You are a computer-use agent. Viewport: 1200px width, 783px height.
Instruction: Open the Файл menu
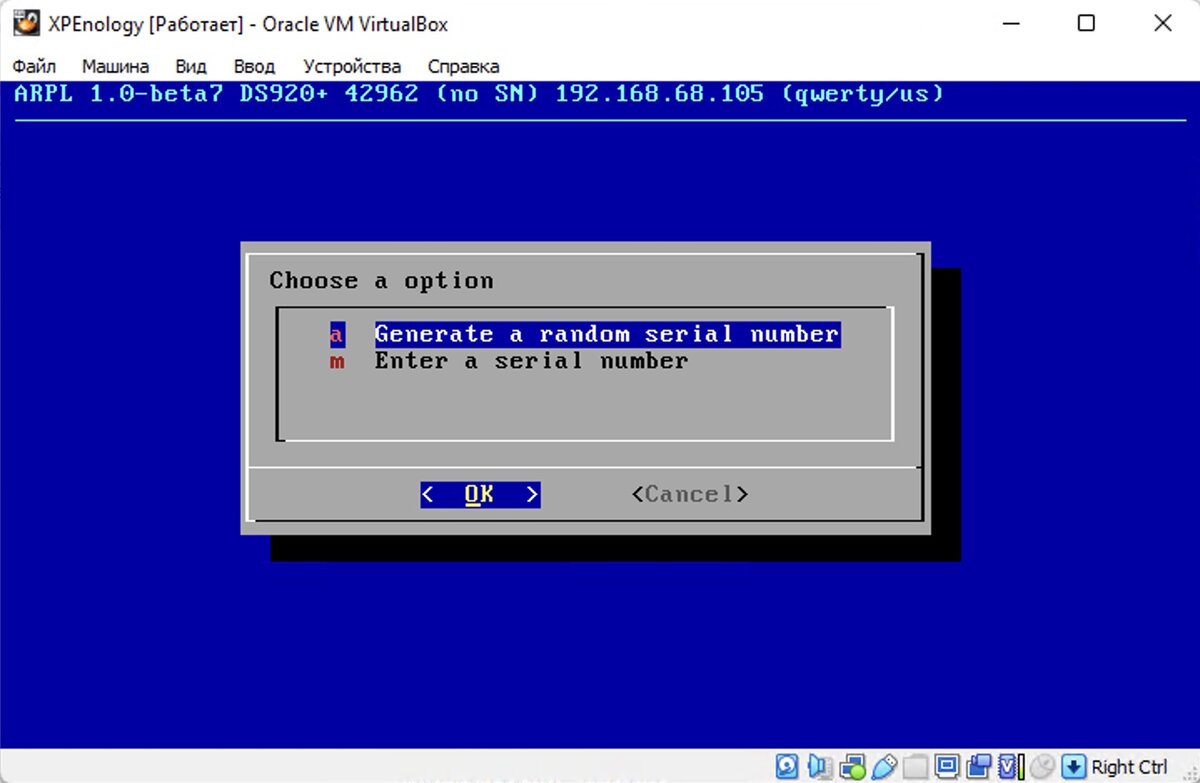pyautogui.click(x=35, y=66)
